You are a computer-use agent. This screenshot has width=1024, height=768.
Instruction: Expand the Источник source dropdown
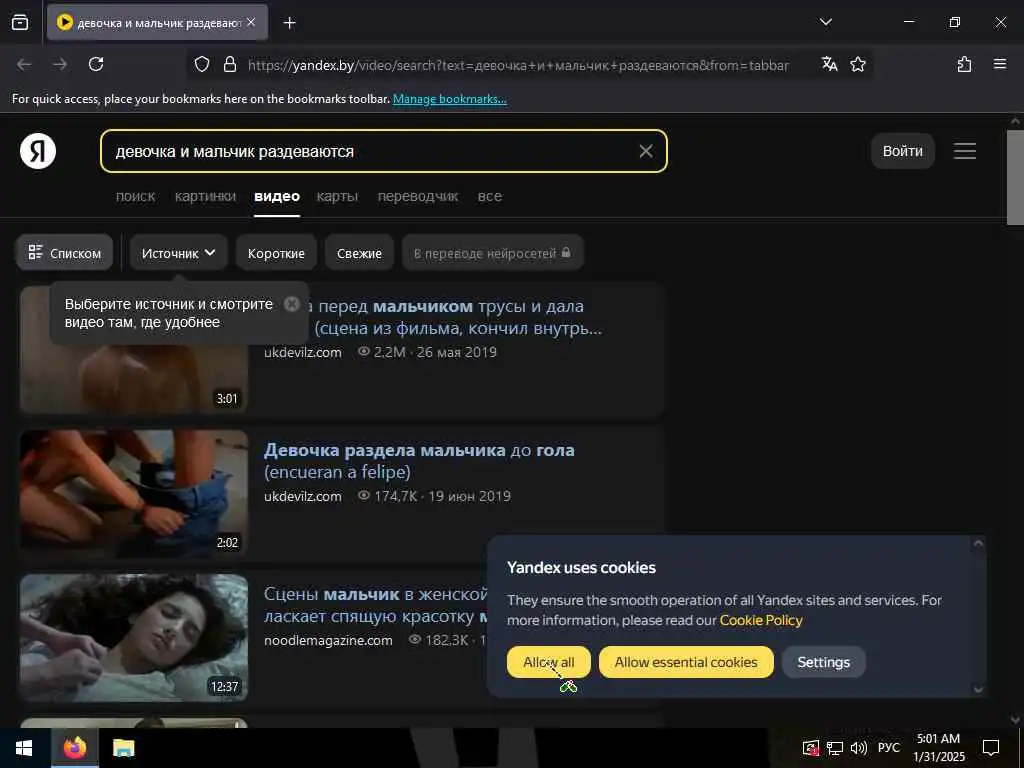[x=178, y=253]
